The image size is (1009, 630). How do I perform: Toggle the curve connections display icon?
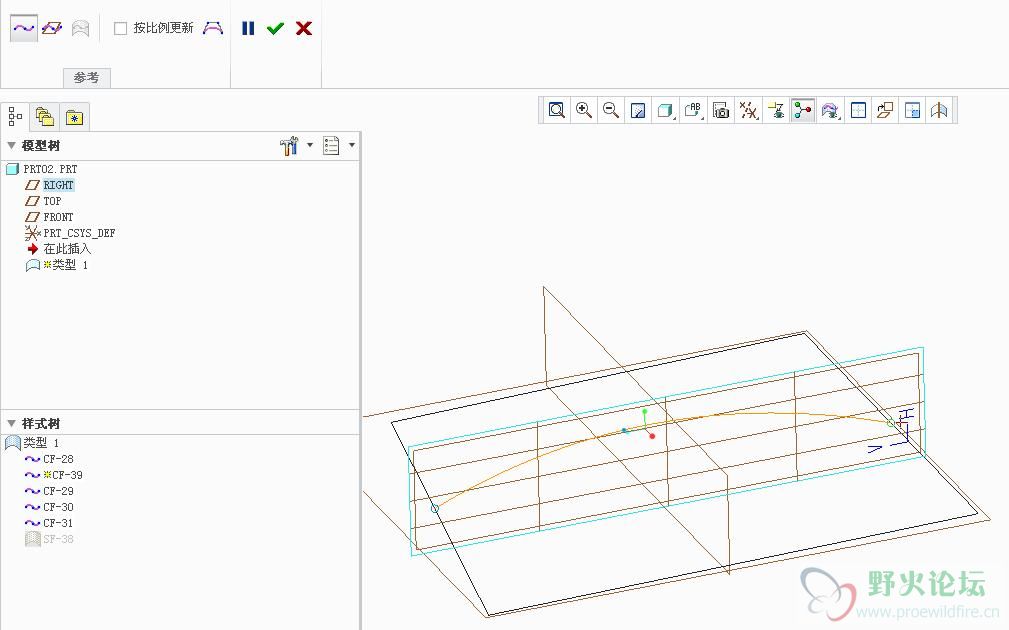point(802,111)
